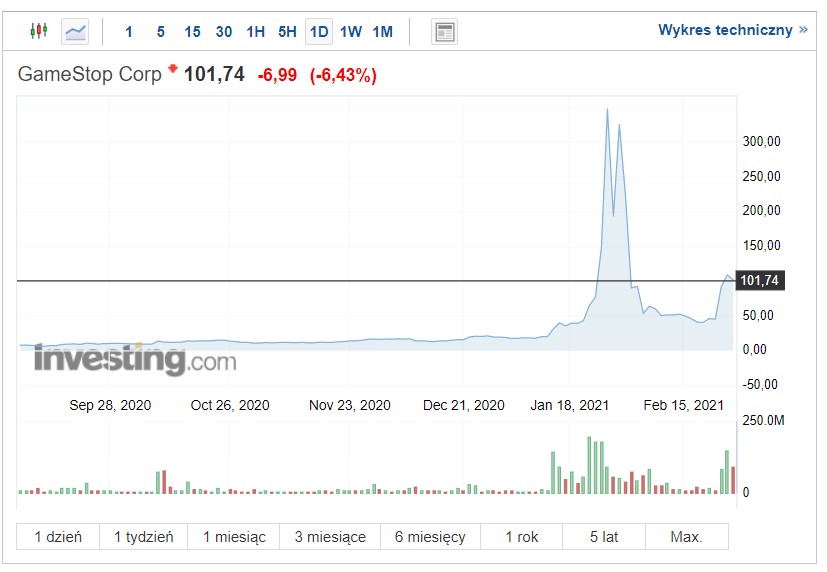Click the Feb 15, 2021 axis label
The width and height of the screenshot is (827, 572).
[x=684, y=405]
